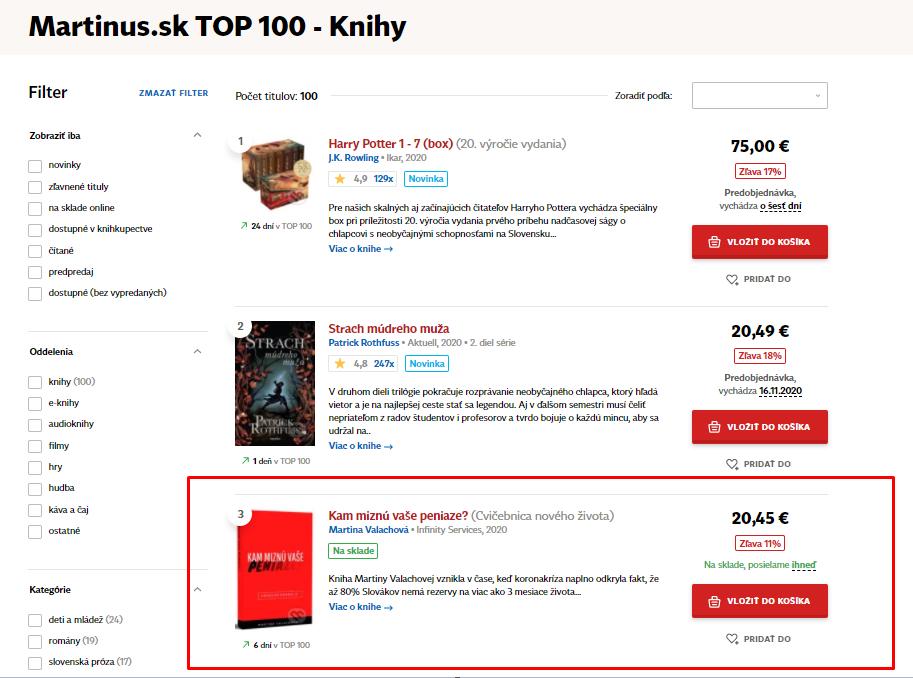Open Viac o knihe for Strach múdreho muža
Image resolution: width=913 pixels, height=678 pixels.
[360, 446]
